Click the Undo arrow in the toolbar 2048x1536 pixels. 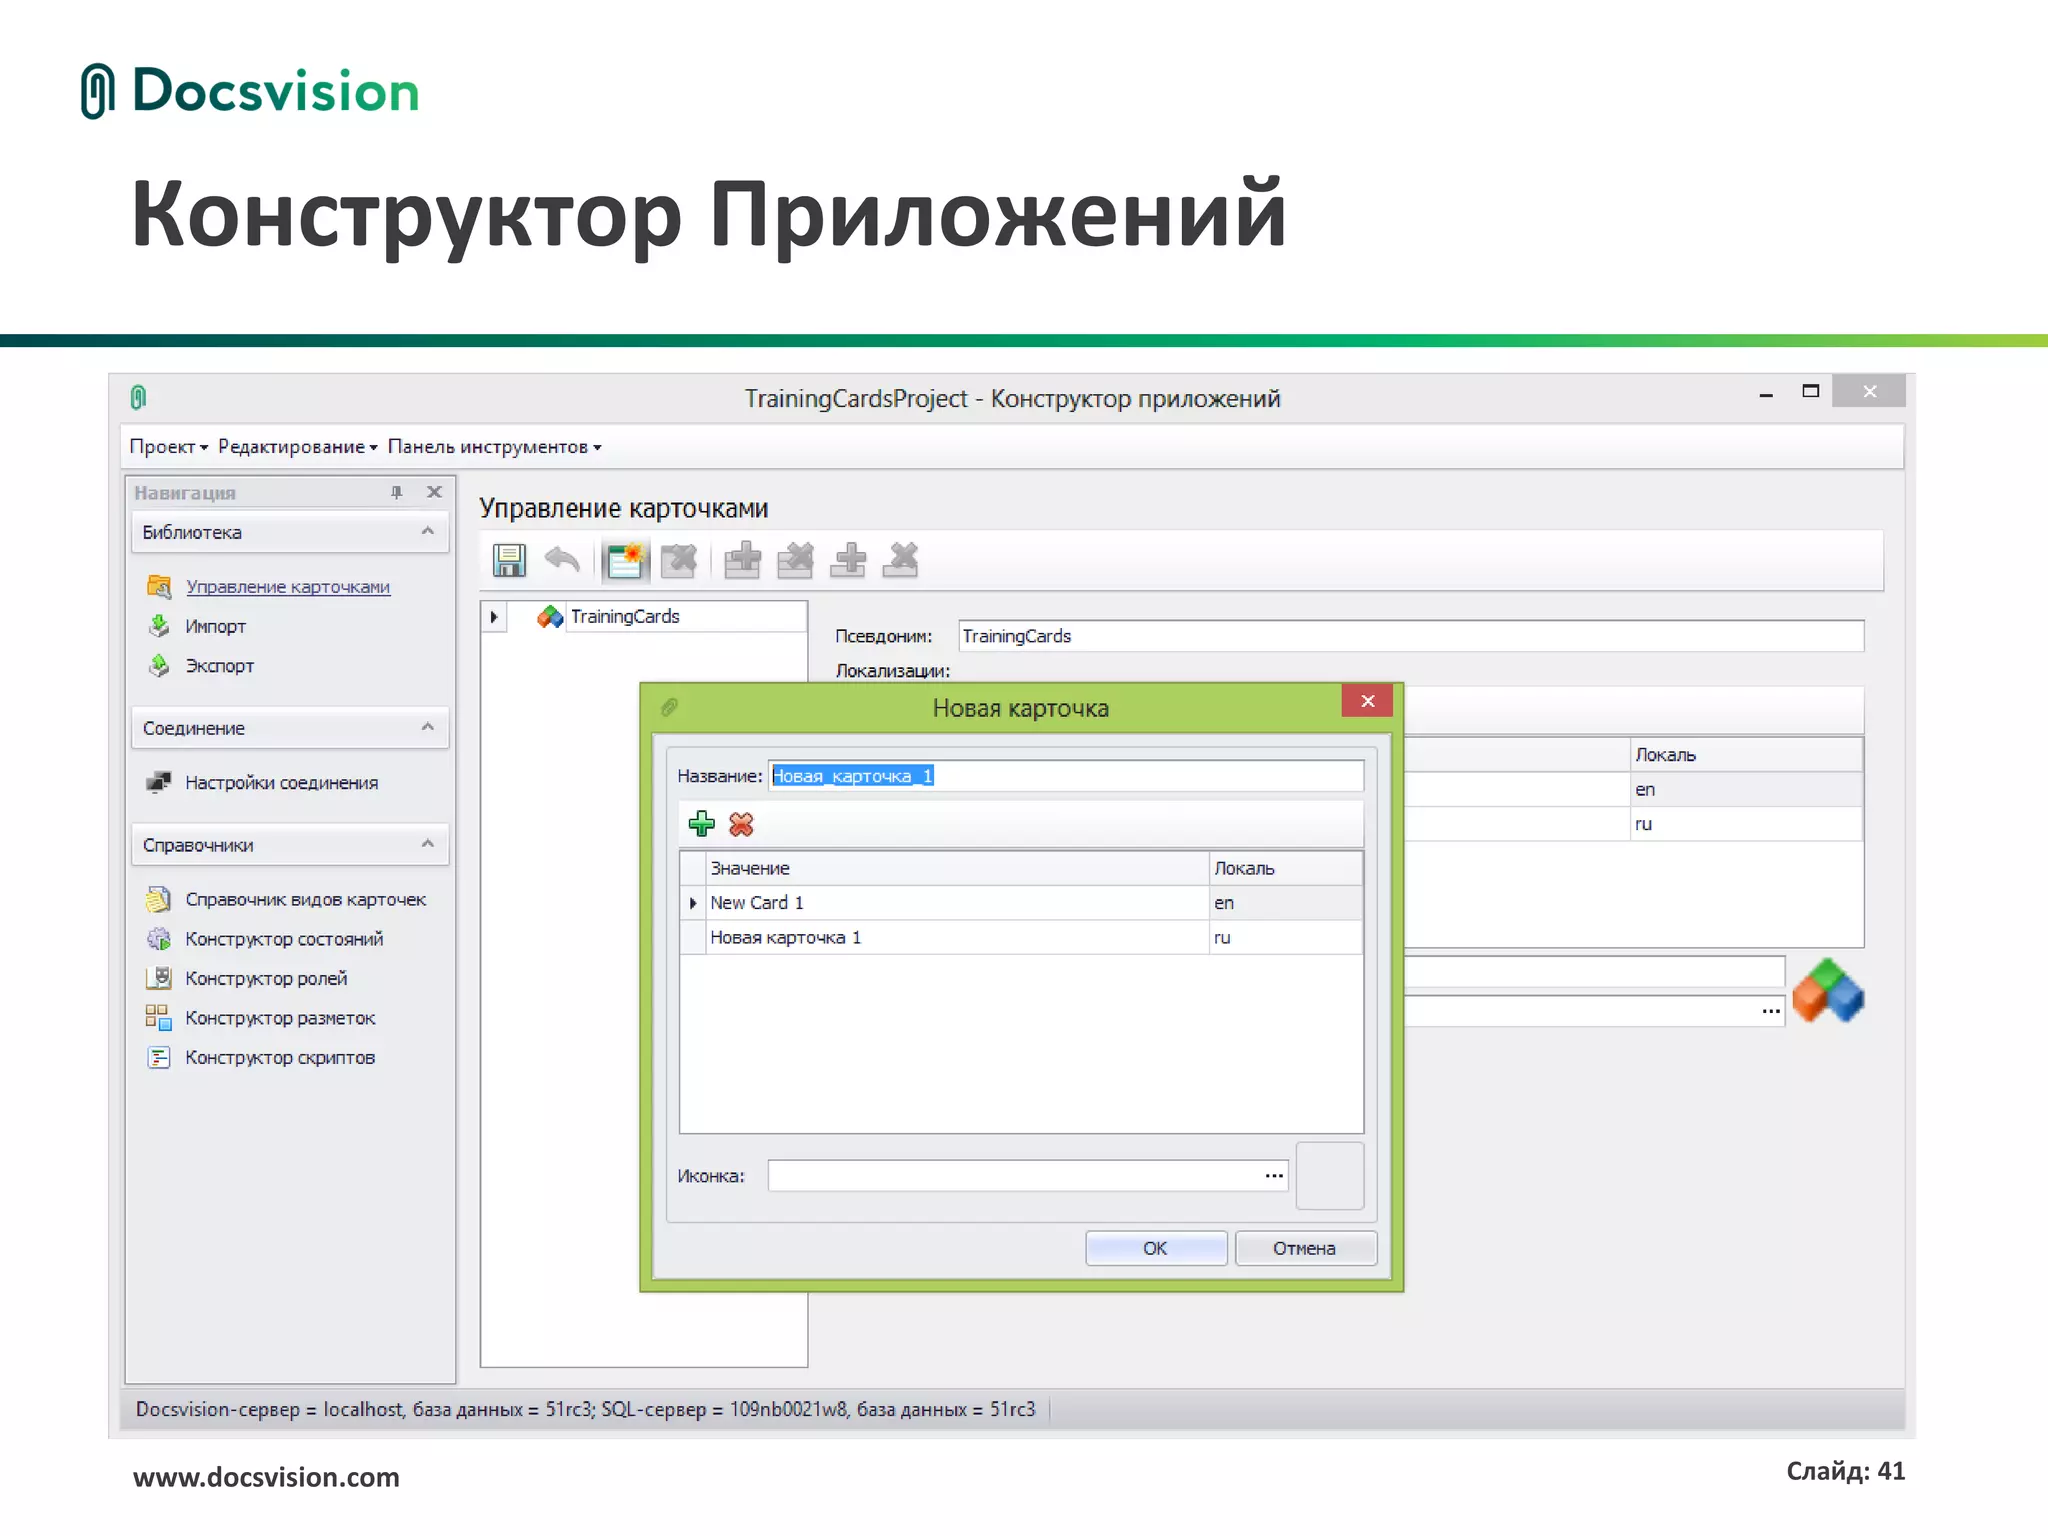coord(562,560)
